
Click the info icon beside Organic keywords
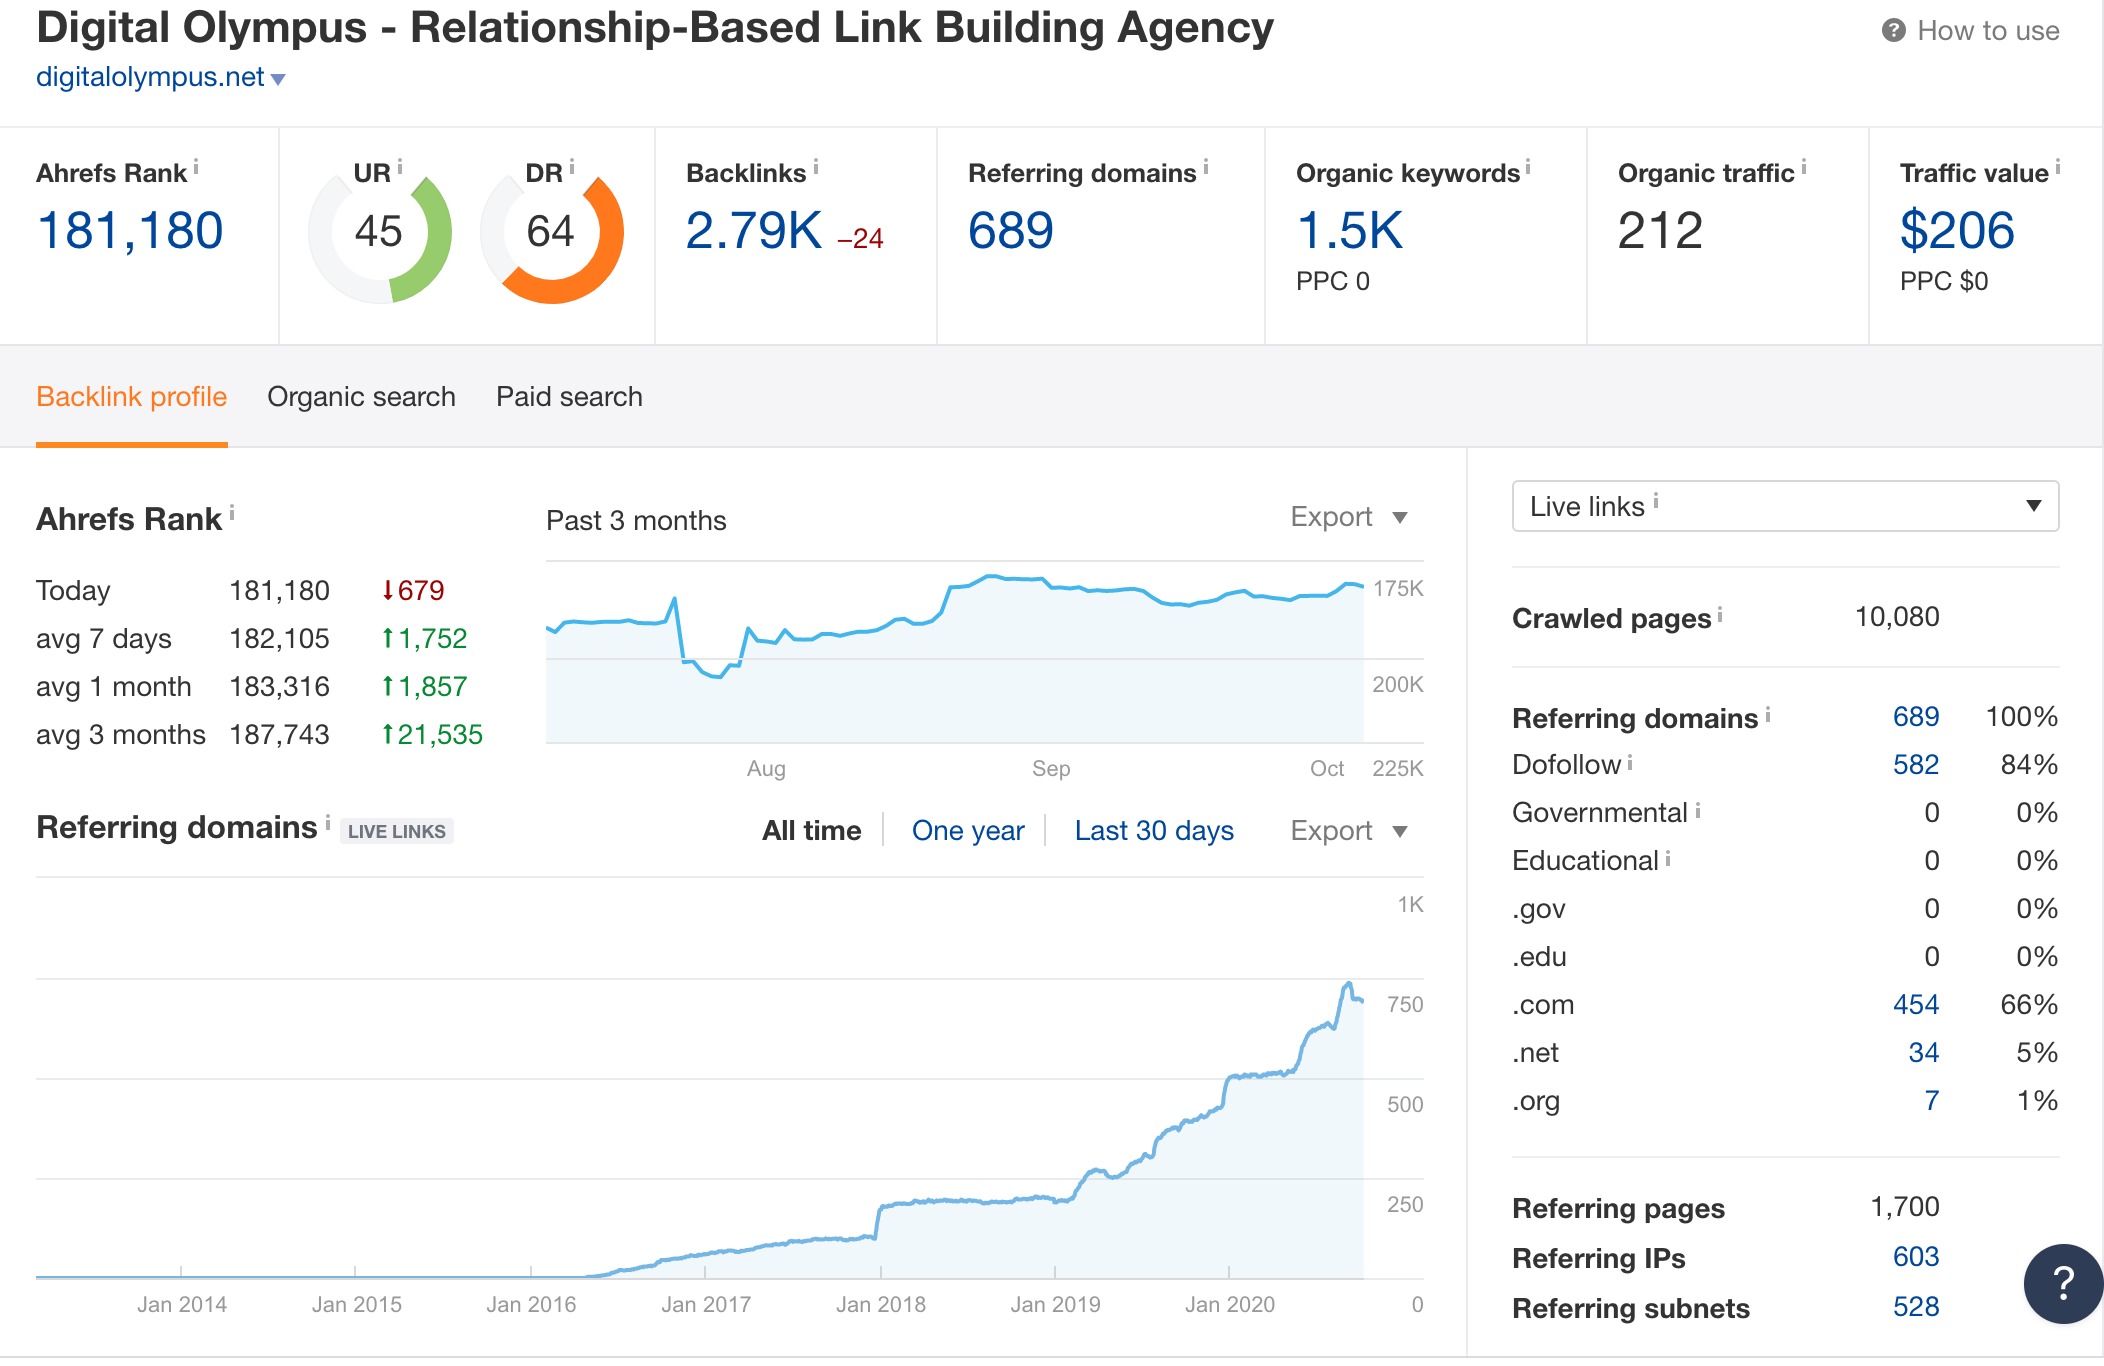(x=1528, y=167)
